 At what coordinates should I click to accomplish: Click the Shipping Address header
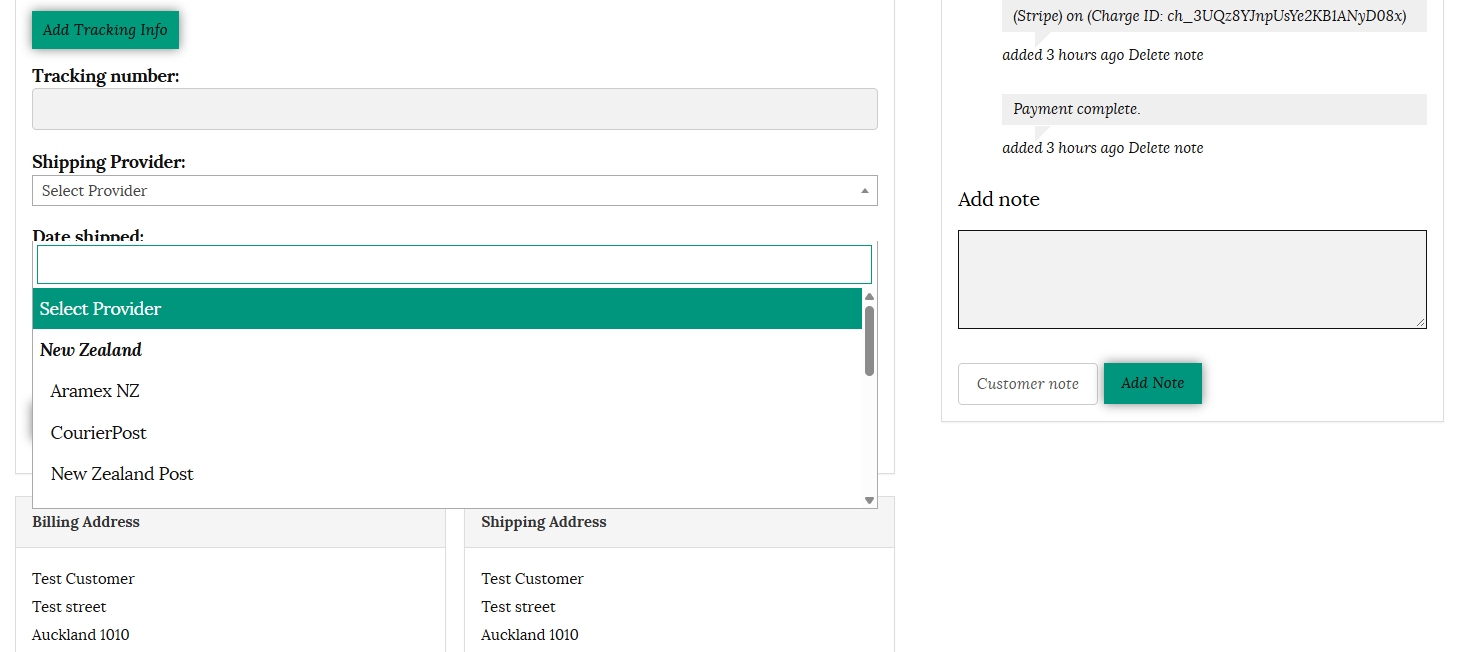[x=544, y=522]
